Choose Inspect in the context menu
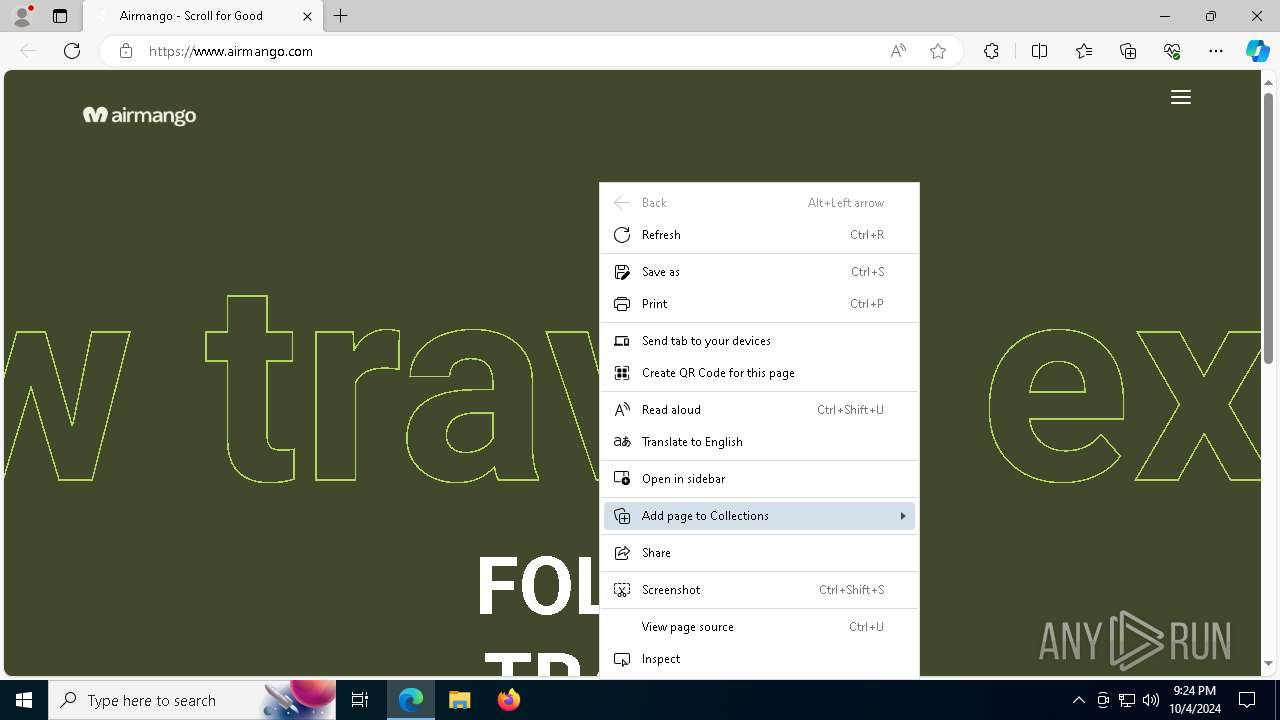Viewport: 1280px width, 720px height. (x=759, y=659)
